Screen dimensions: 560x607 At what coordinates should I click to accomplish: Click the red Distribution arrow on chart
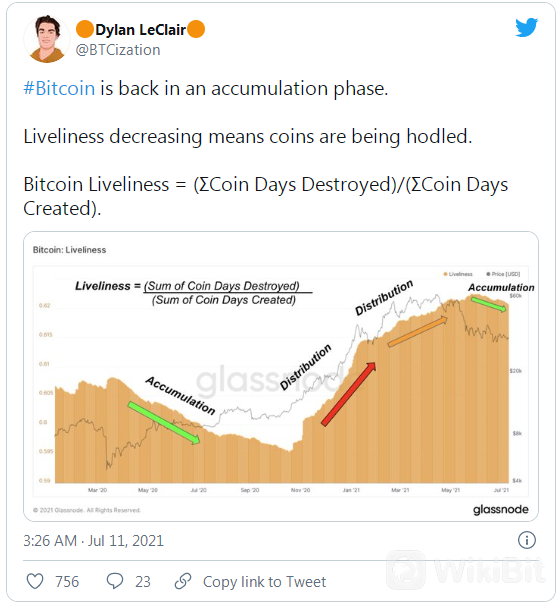tap(348, 394)
